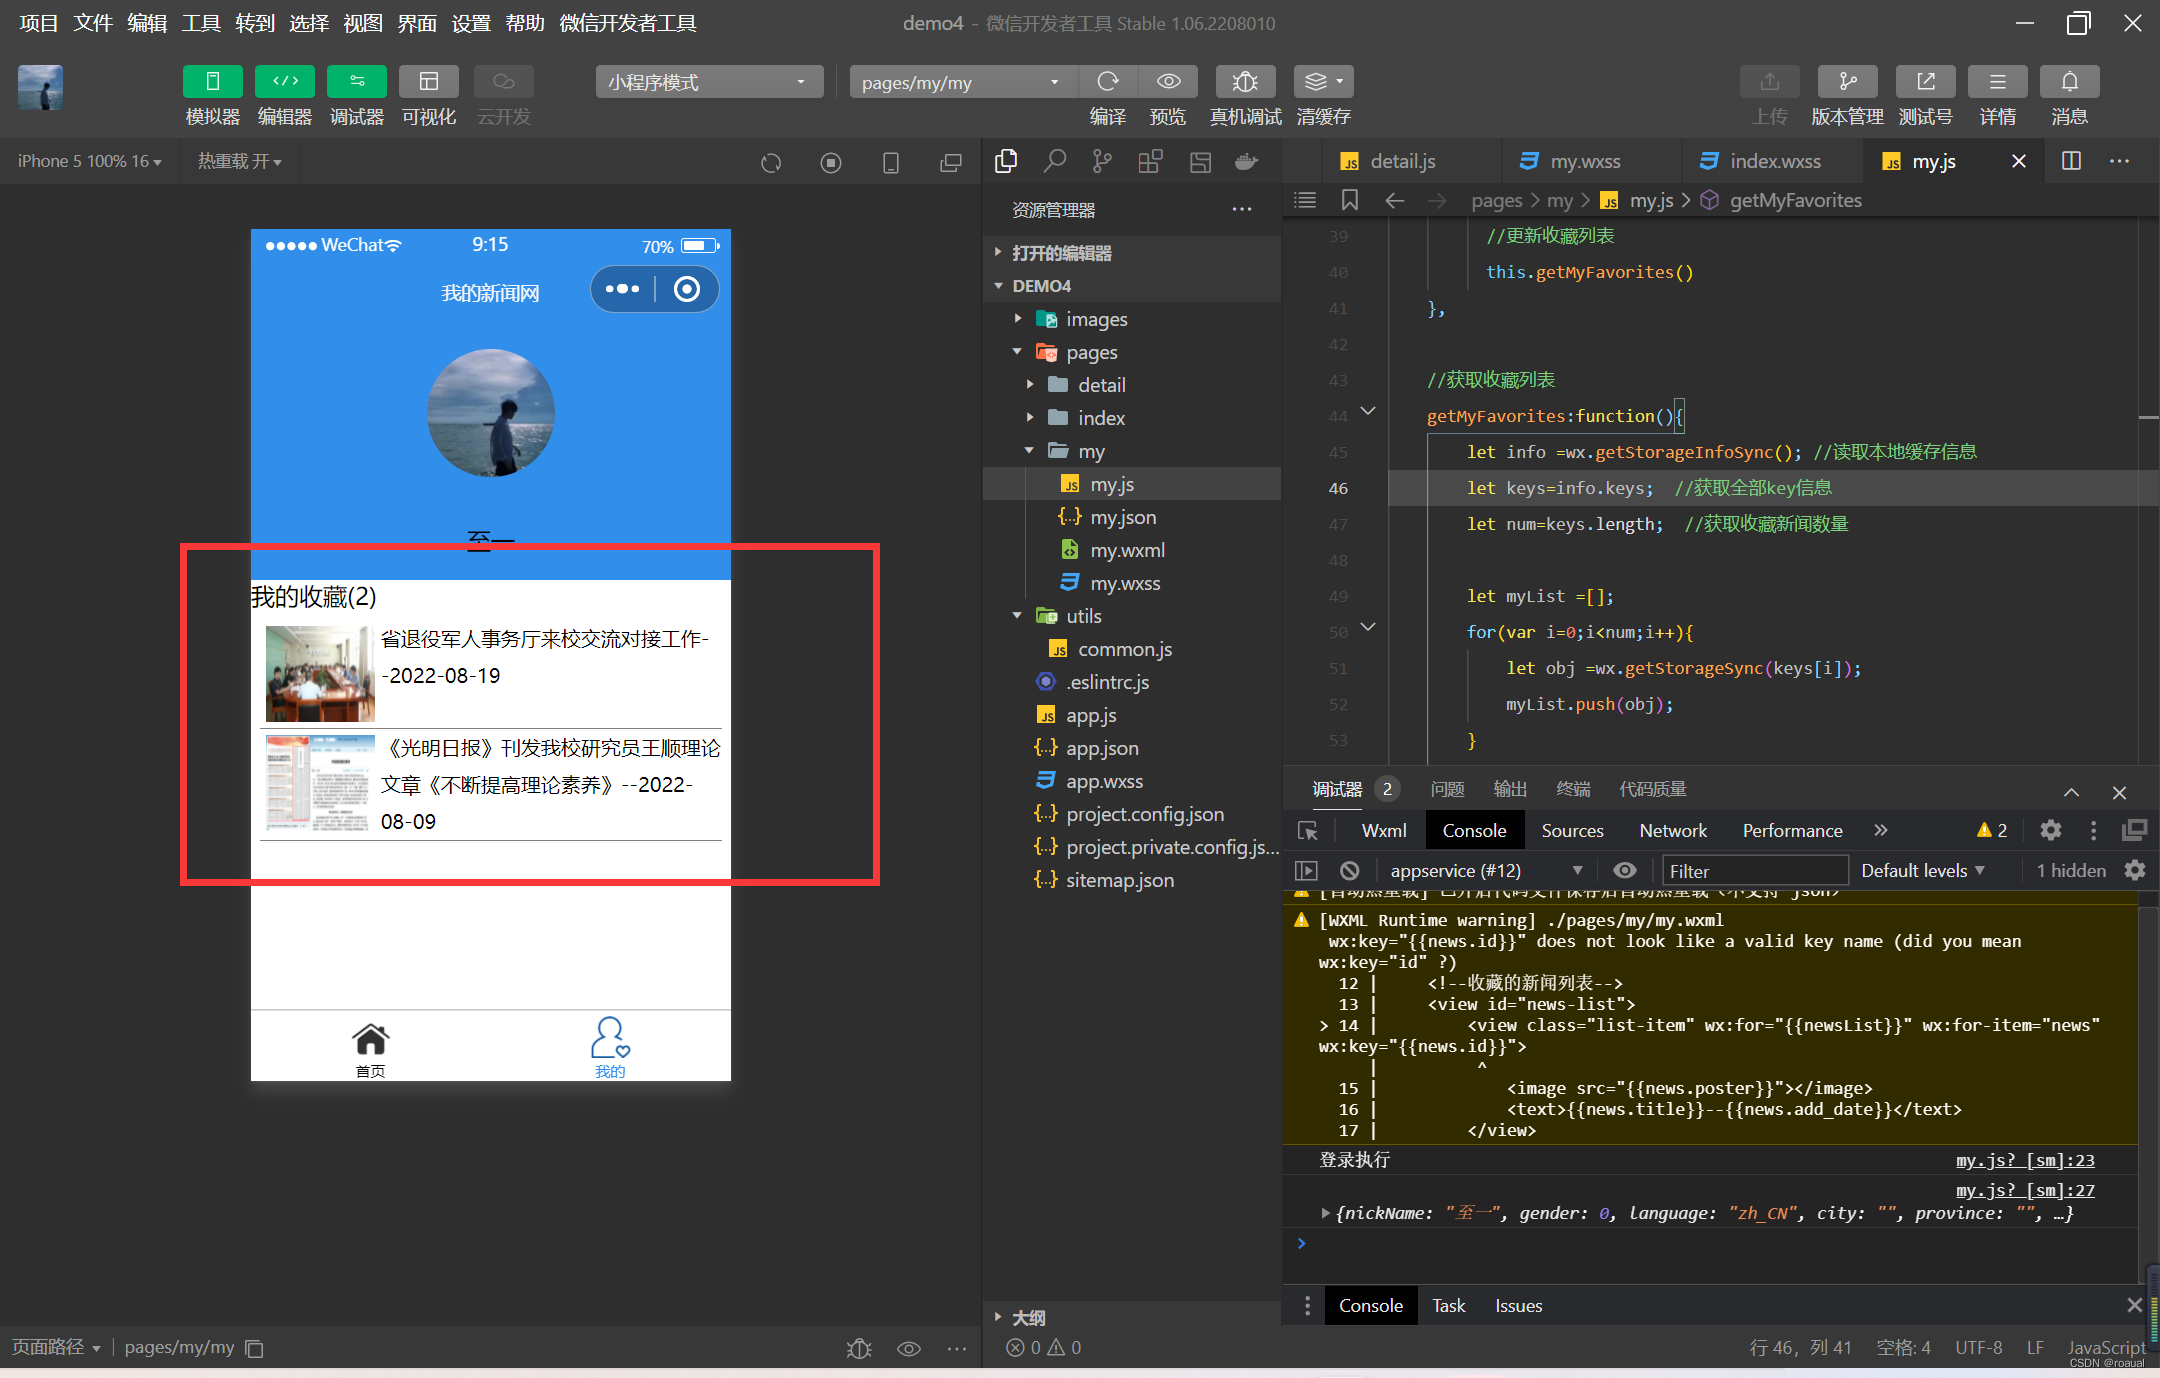The image size is (2160, 1378).
Task: Switch to the index.wxss editor tab
Action: click(x=1774, y=161)
